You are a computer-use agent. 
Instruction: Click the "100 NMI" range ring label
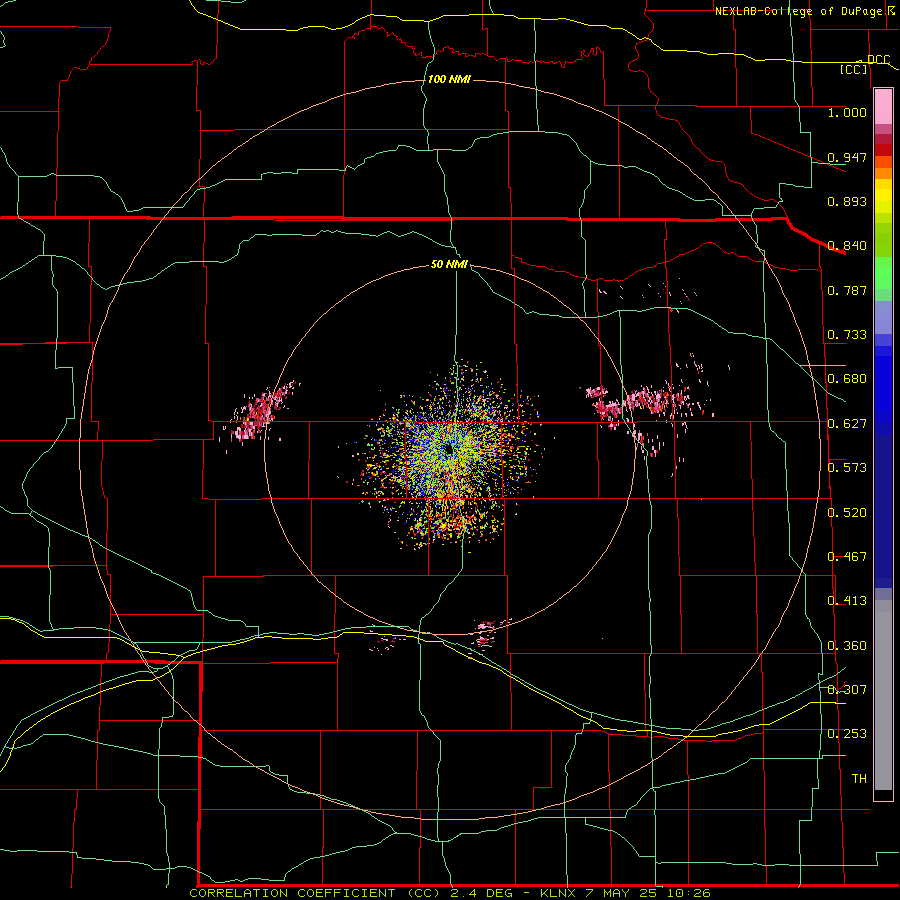coord(449,79)
